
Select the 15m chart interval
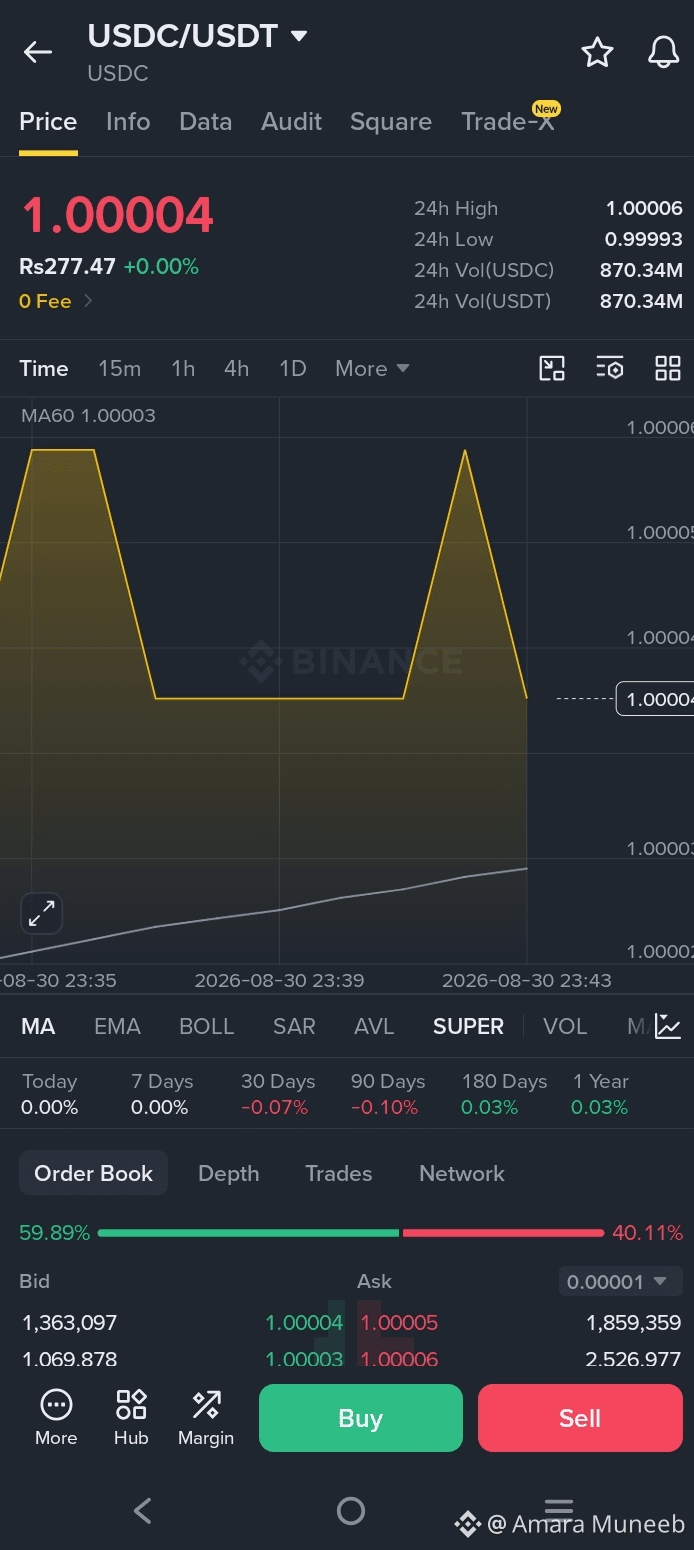(119, 368)
